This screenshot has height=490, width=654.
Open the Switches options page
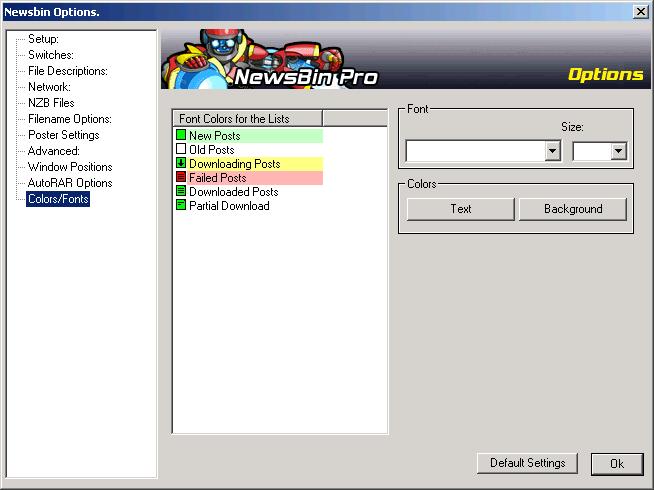50,55
